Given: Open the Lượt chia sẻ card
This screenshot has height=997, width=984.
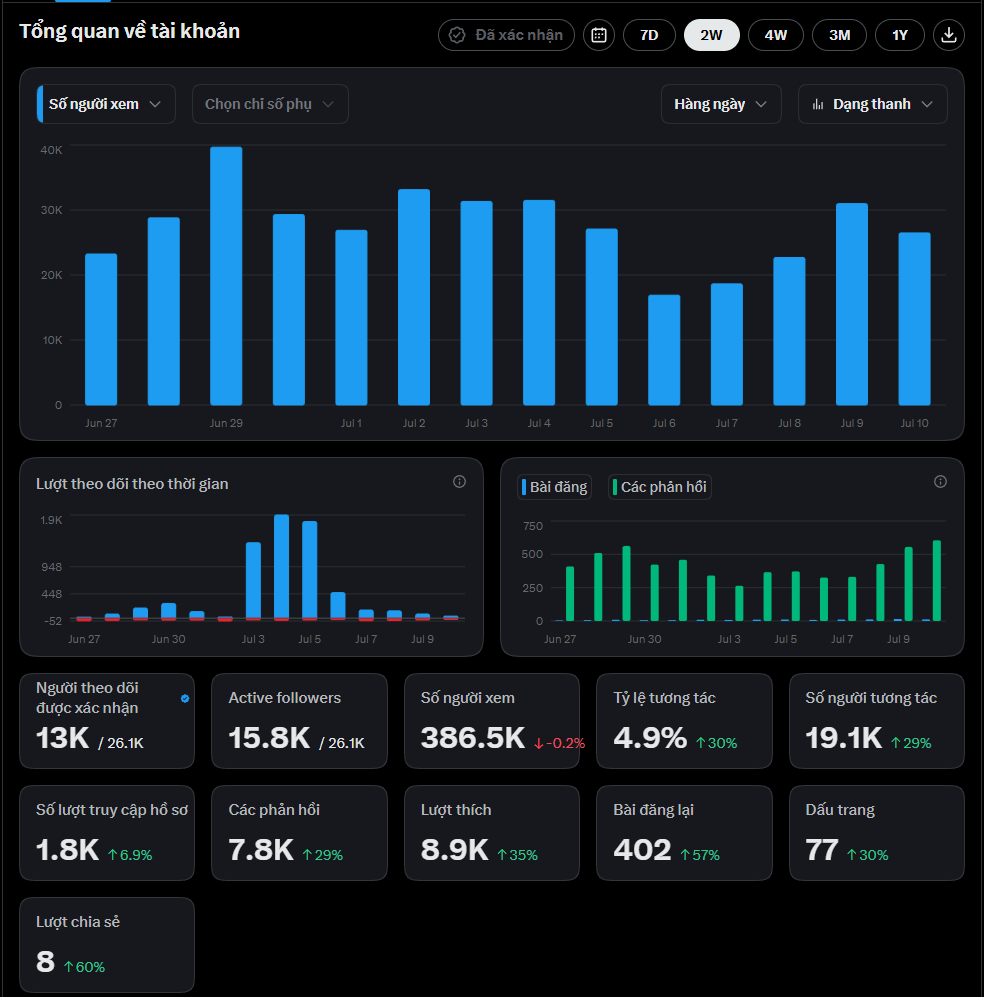Looking at the screenshot, I should pos(107,945).
